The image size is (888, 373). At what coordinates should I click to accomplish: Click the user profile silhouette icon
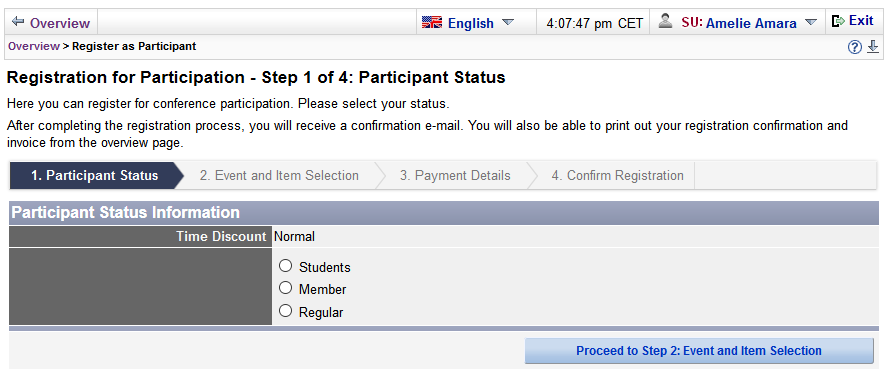666,22
